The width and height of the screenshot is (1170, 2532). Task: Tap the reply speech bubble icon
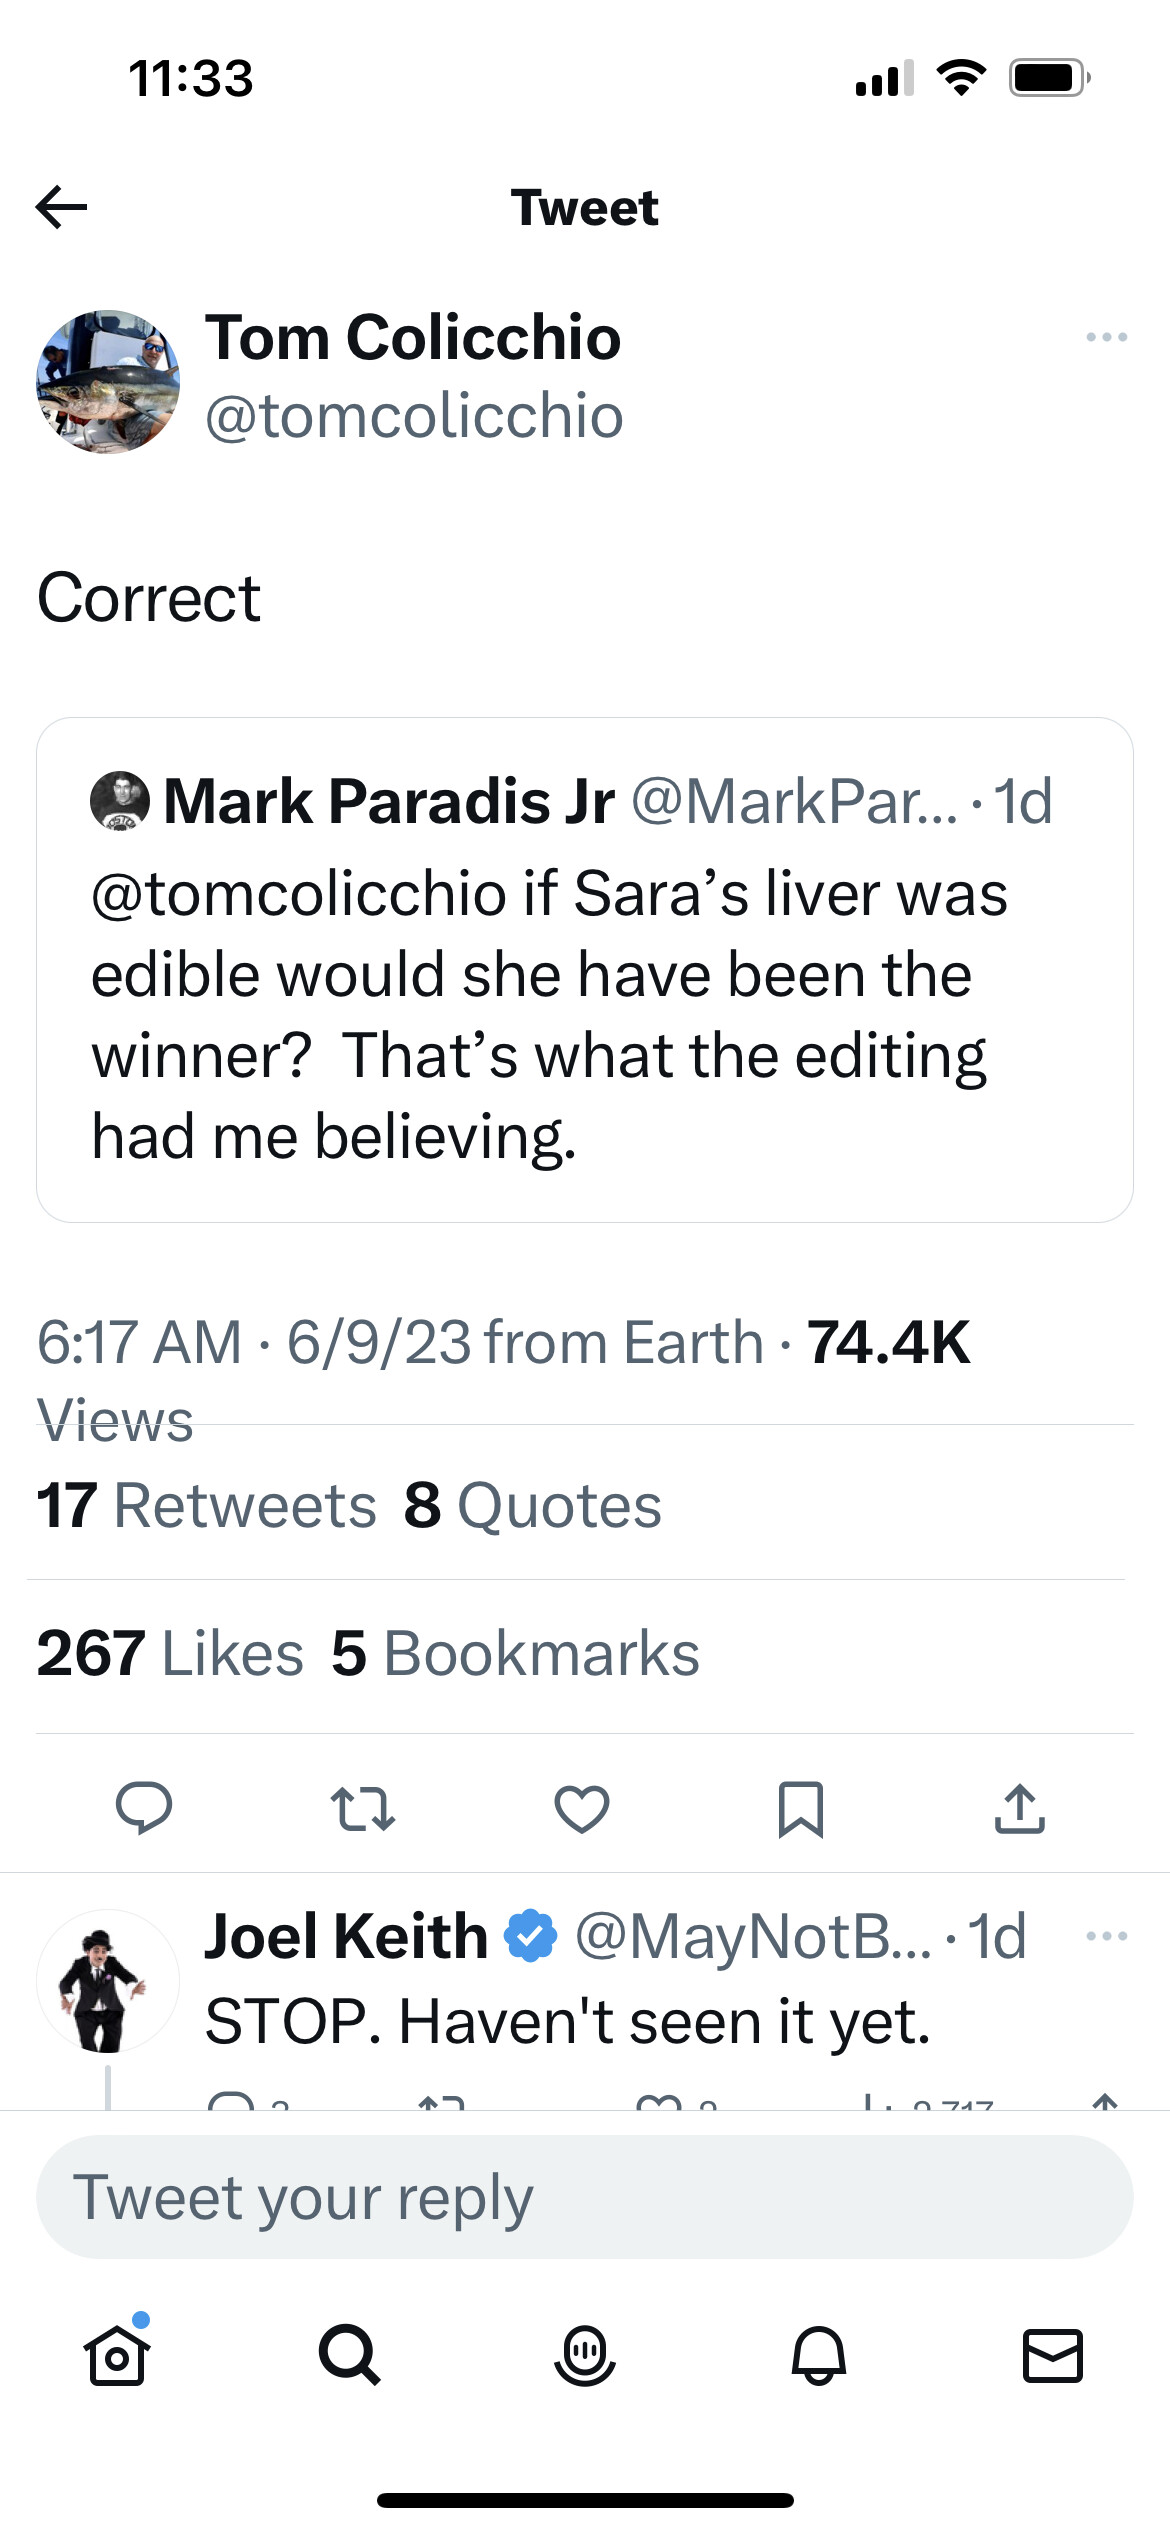coord(144,1808)
